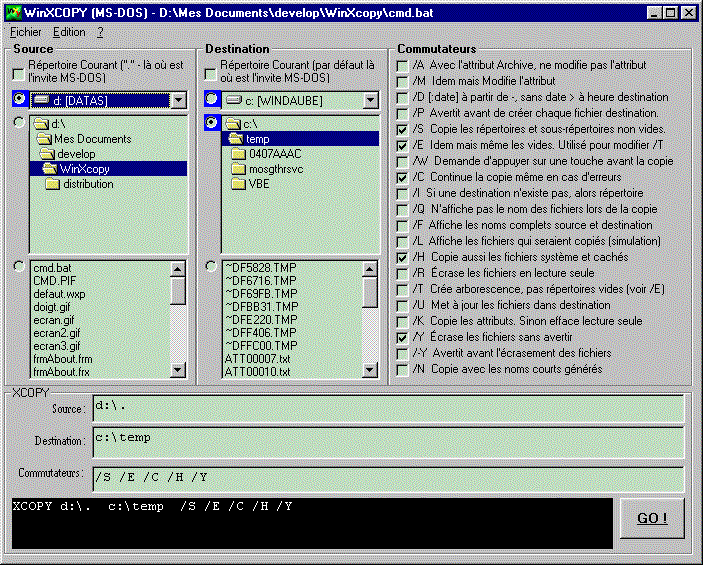Viewport: 703px width, 565px height.
Task: Click the scroll thumb of Source file list
Action: (178, 291)
